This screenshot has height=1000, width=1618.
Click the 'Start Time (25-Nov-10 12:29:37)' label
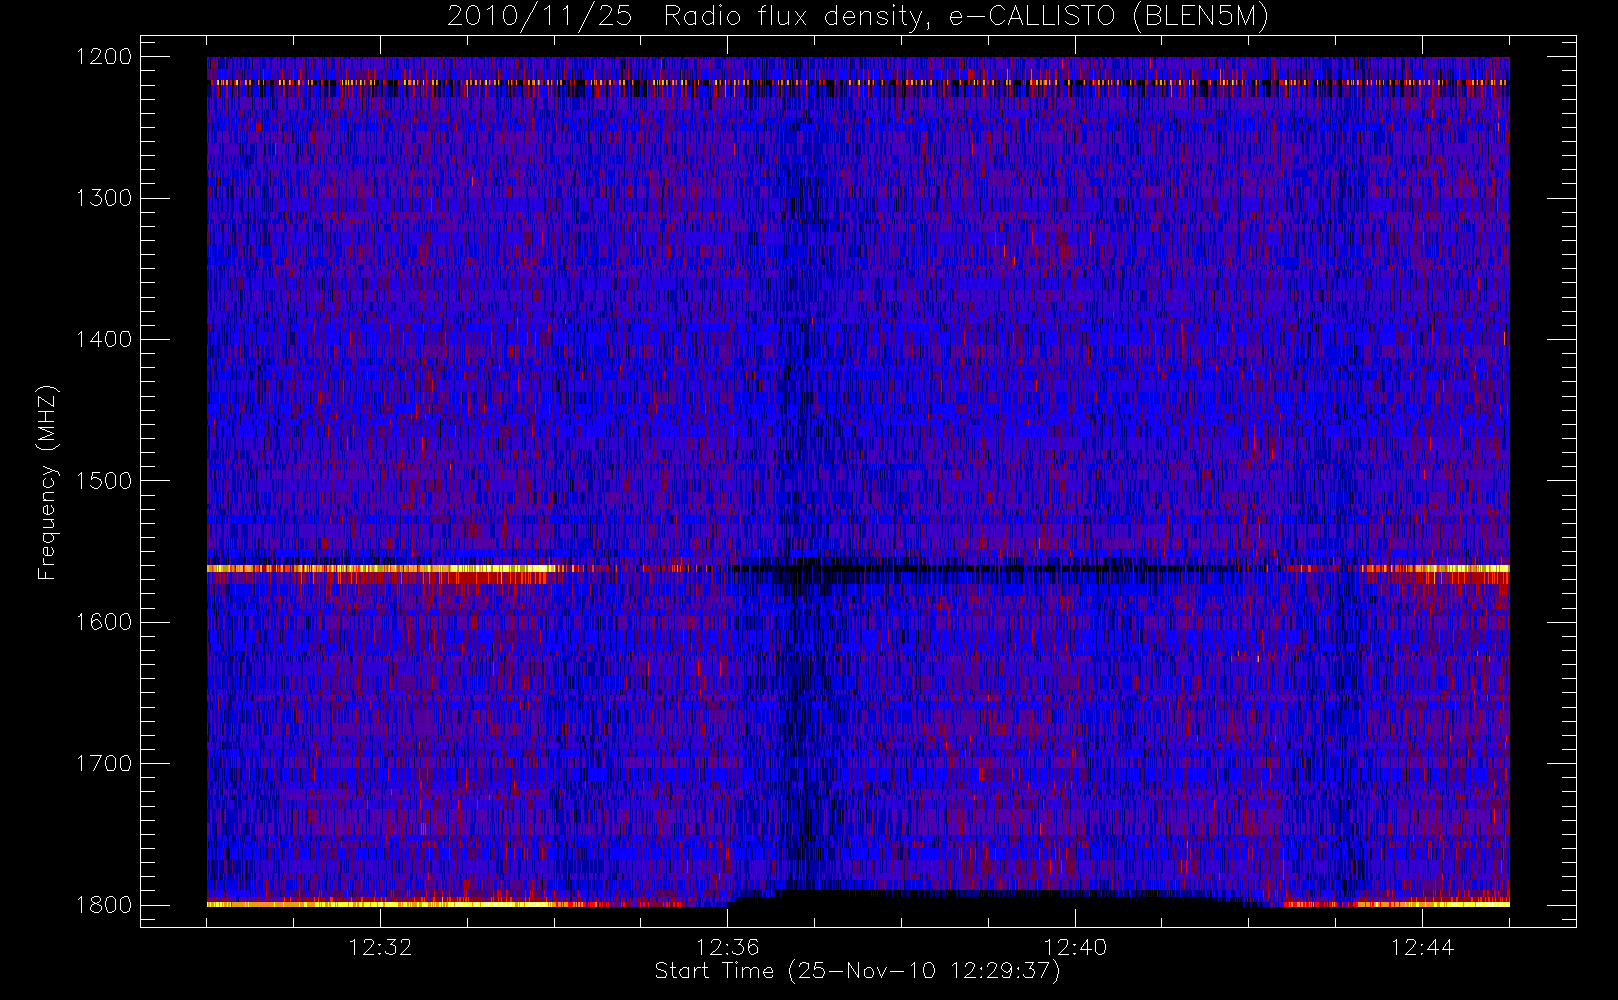[x=857, y=971]
